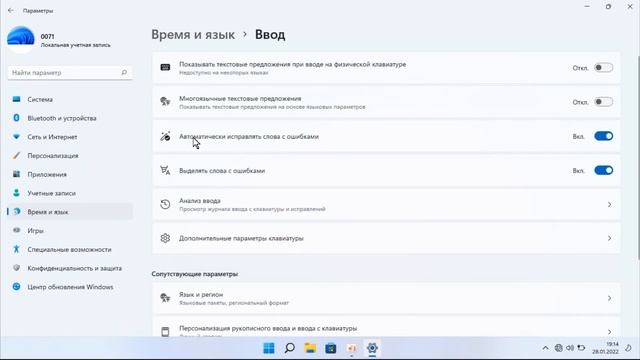Open Дополнительные параметры клавиатуры chevron
Screen dimensions: 640x360
pos(609,238)
